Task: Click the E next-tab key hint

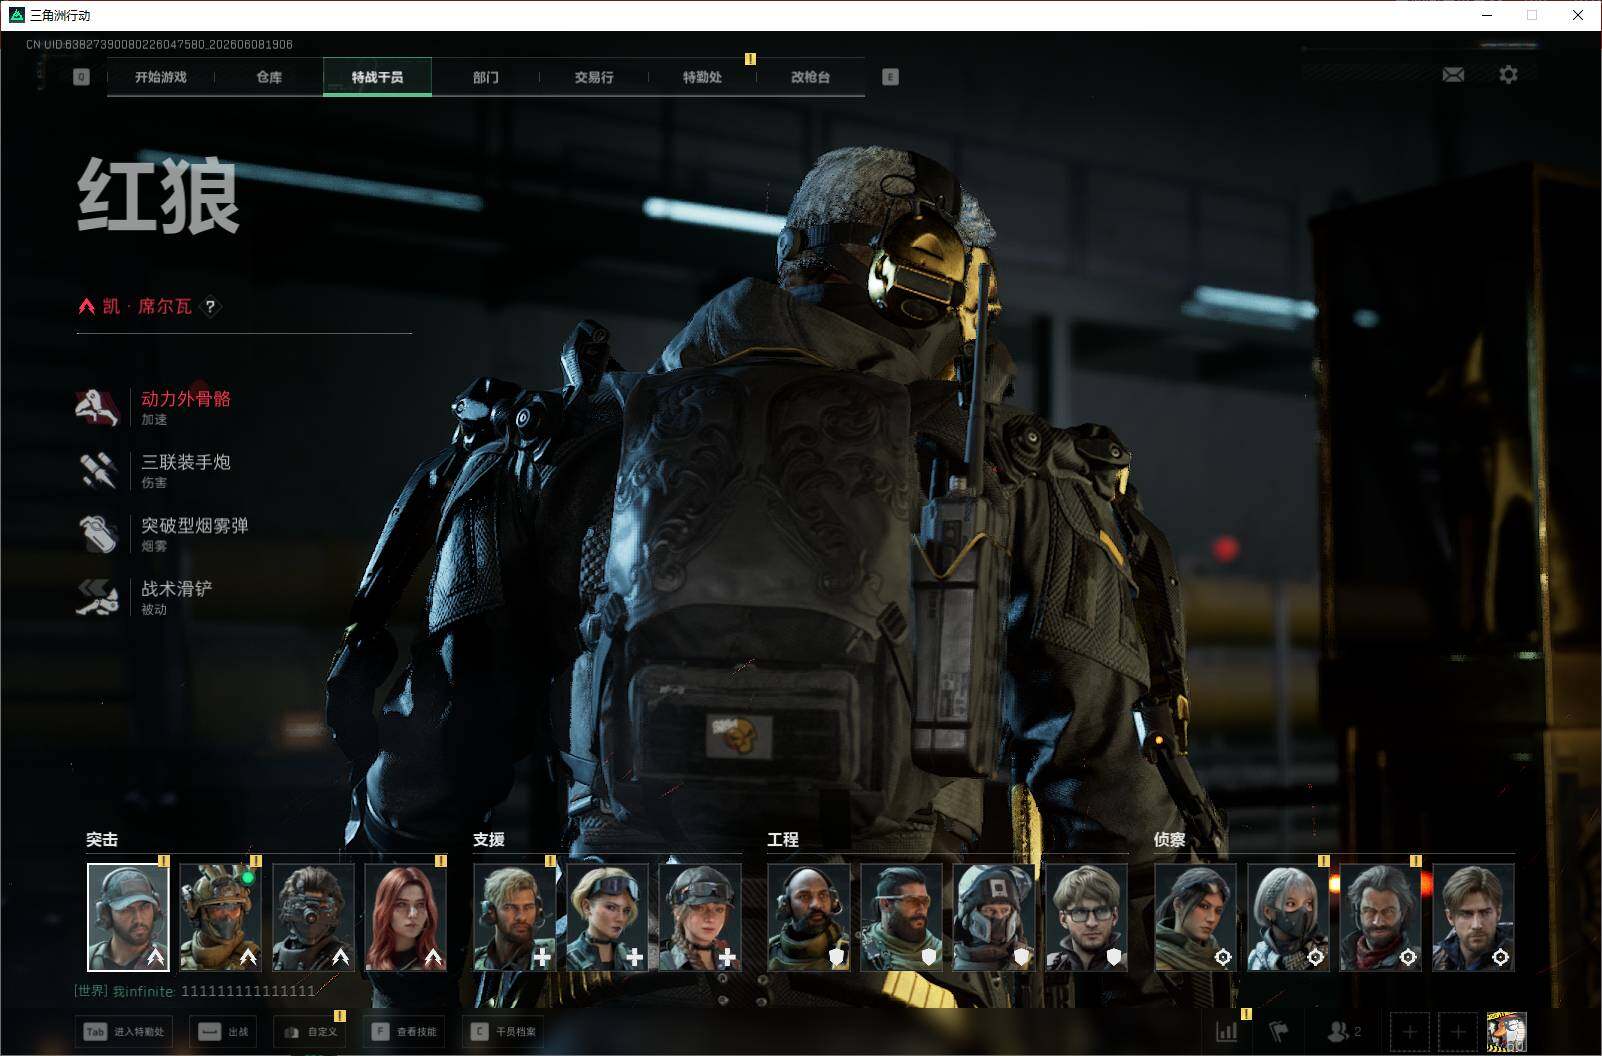Action: (x=890, y=77)
